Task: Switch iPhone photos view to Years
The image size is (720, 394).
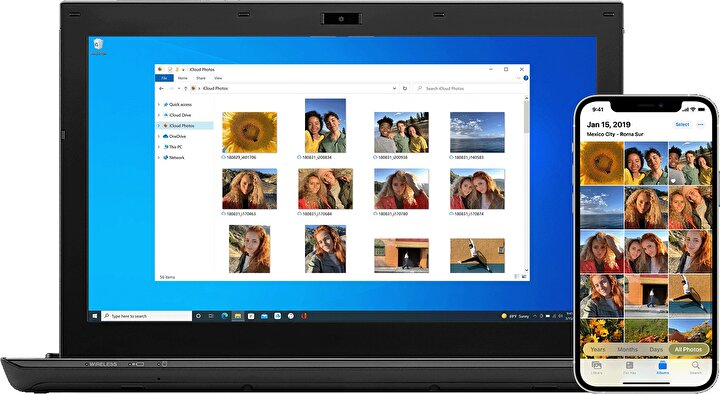Action: (598, 349)
